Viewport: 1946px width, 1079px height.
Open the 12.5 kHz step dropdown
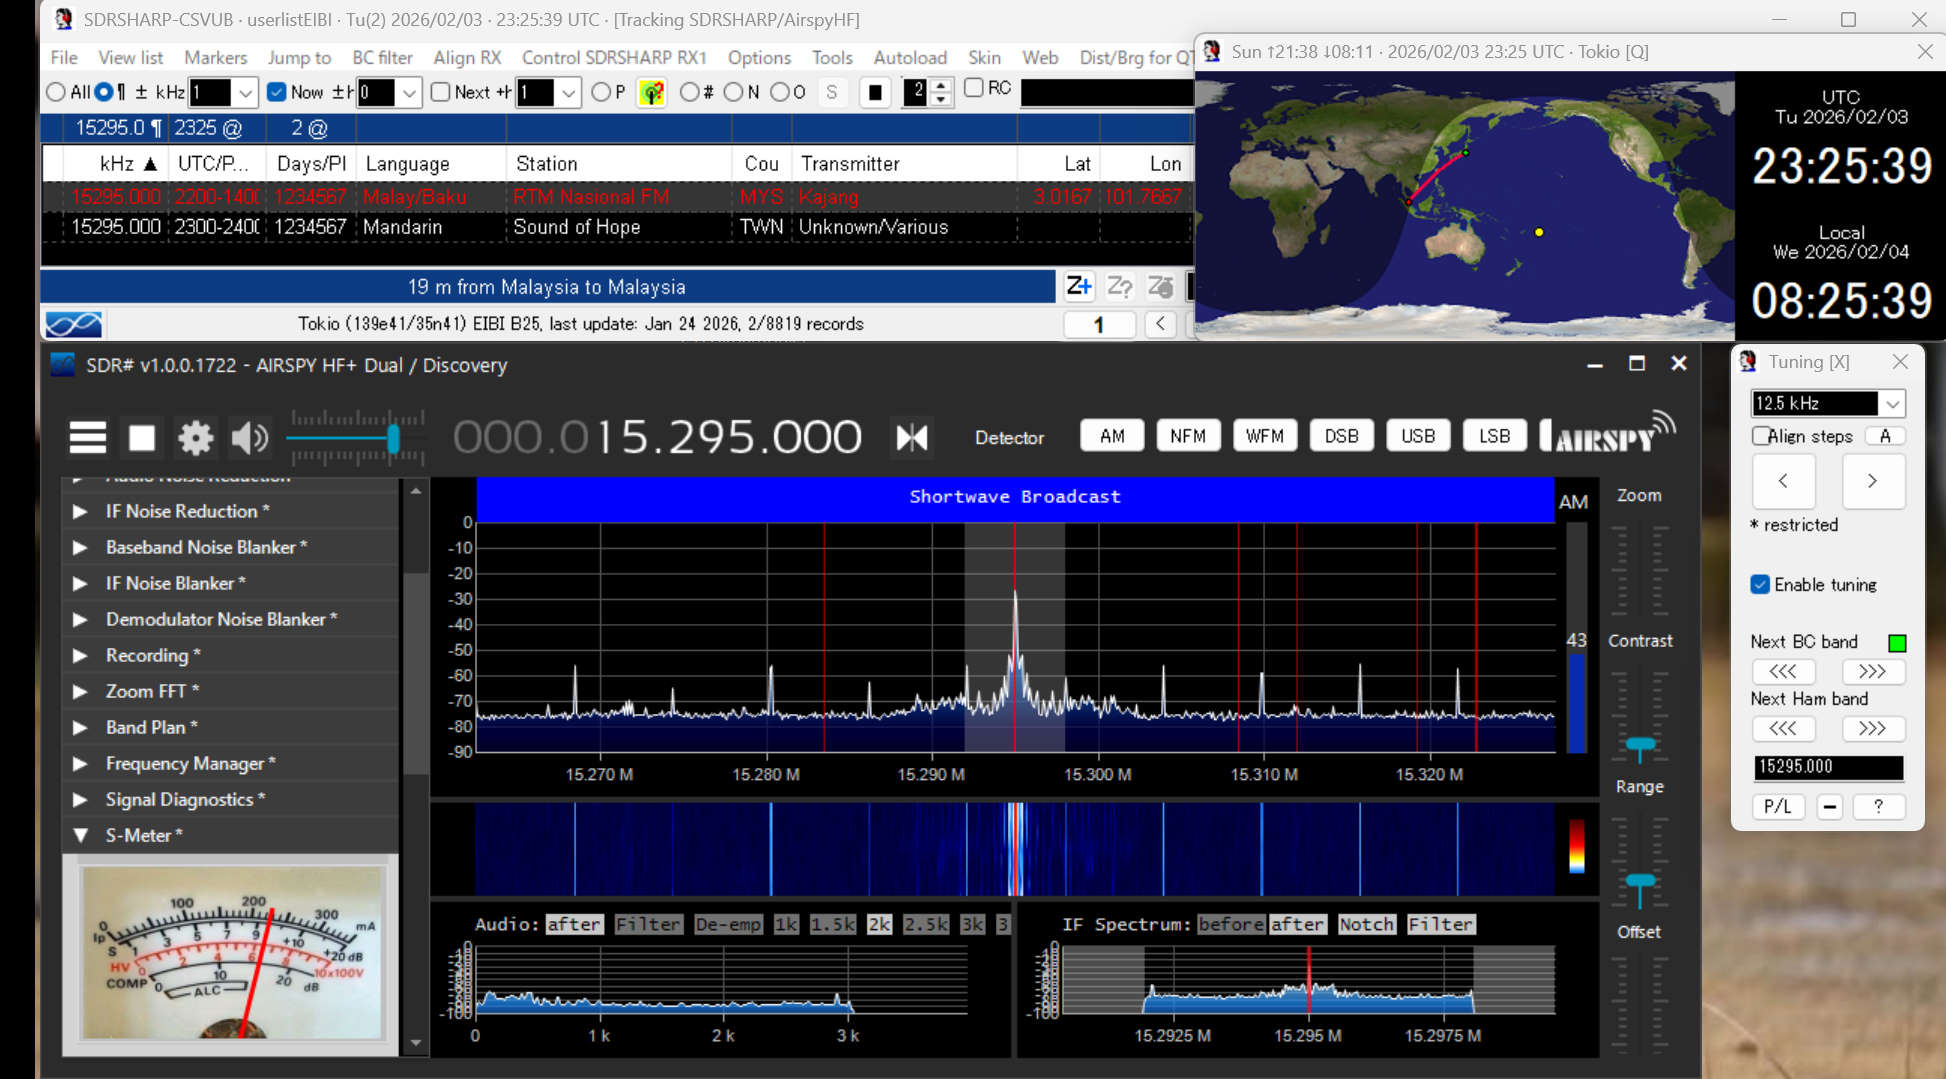point(1892,403)
